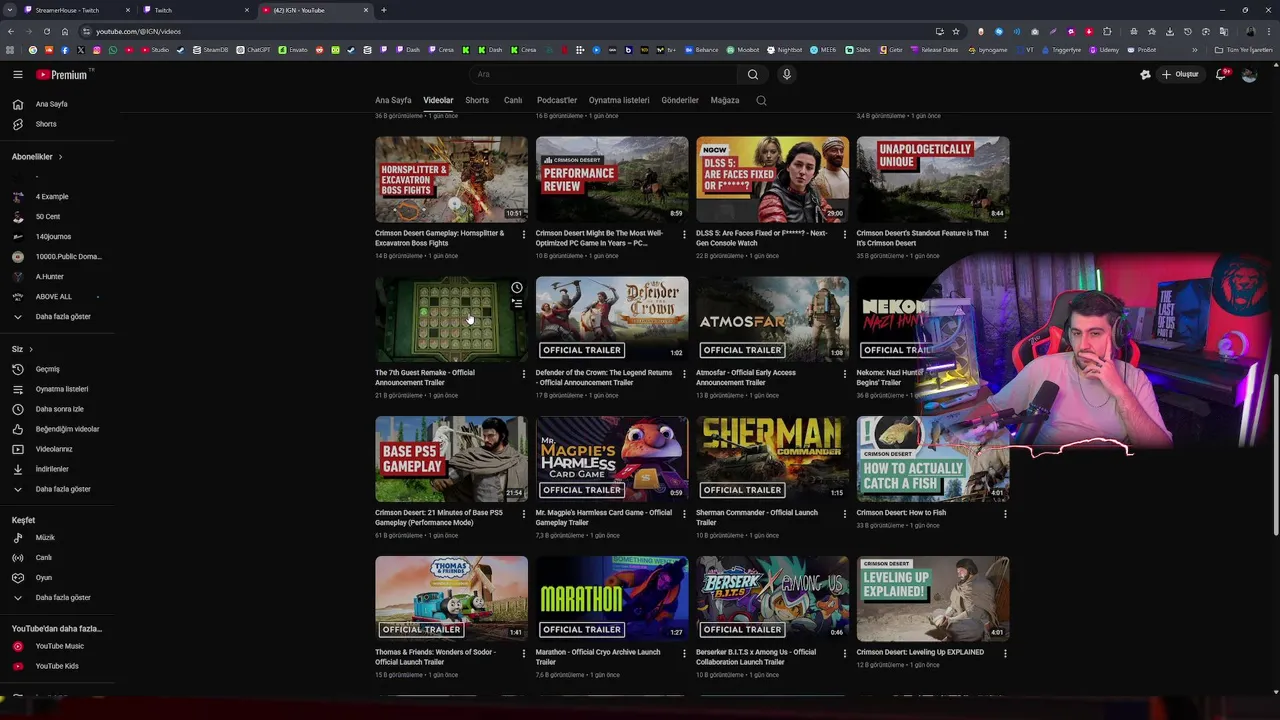Open Beğendiğim videolar in the sidebar

(67, 429)
